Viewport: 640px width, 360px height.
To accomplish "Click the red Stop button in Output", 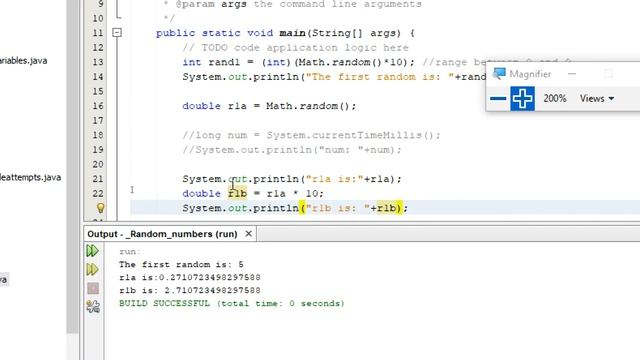I will pyautogui.click(x=93, y=289).
